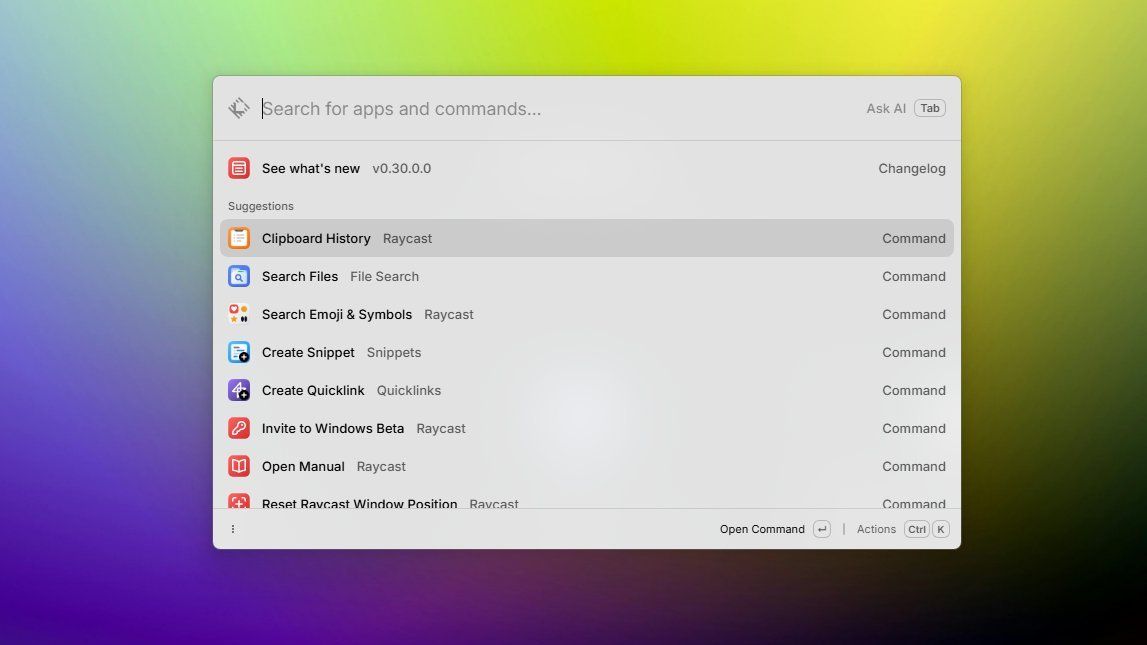
Task: Click the Invite to Windows Beta key icon
Action: [x=238, y=429]
